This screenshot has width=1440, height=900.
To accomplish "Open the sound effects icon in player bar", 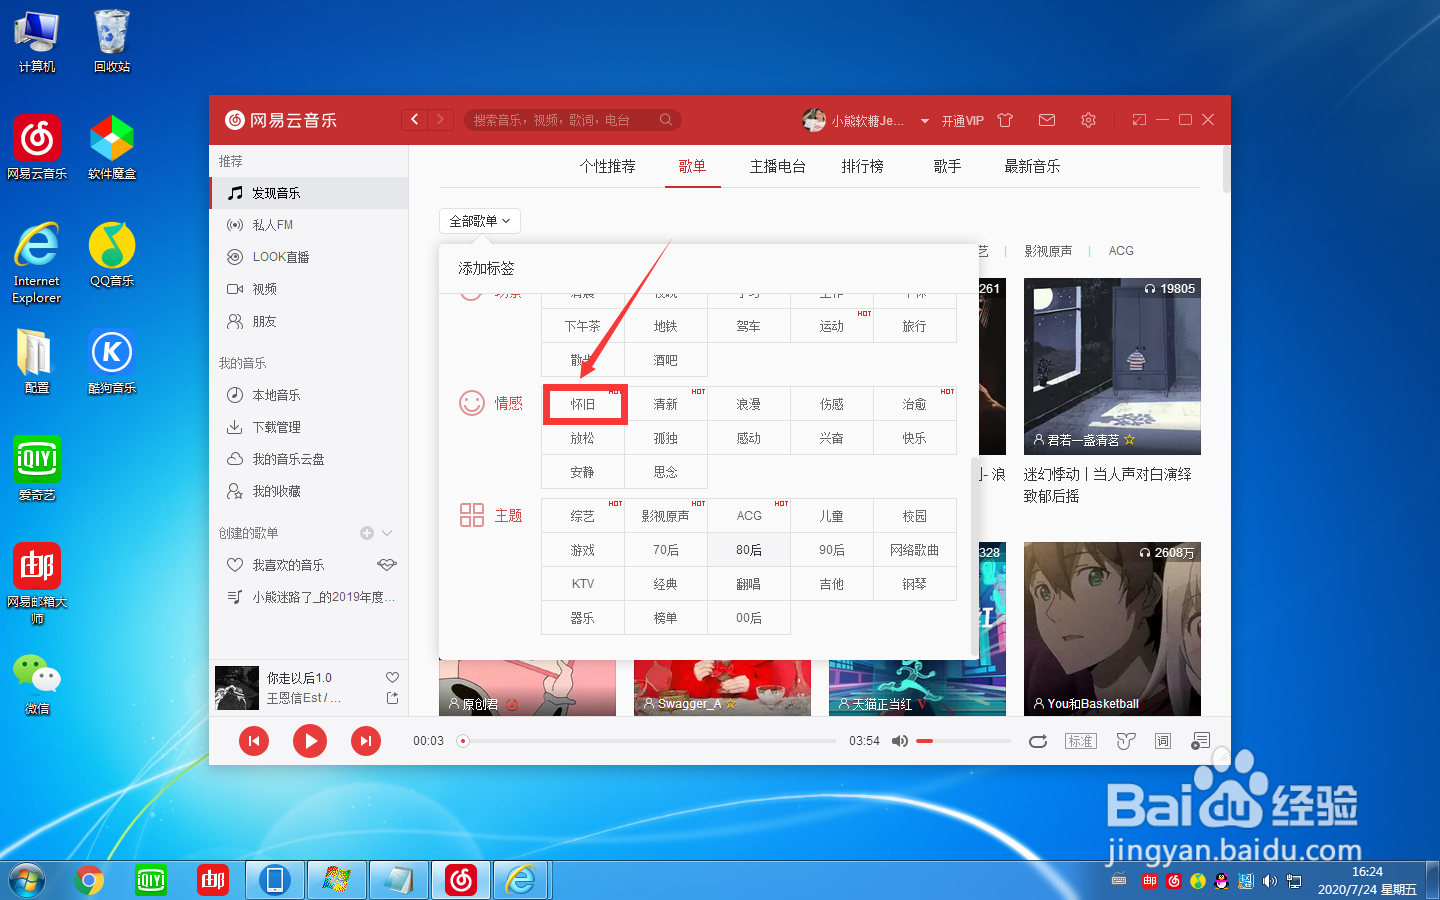I will pos(1126,741).
